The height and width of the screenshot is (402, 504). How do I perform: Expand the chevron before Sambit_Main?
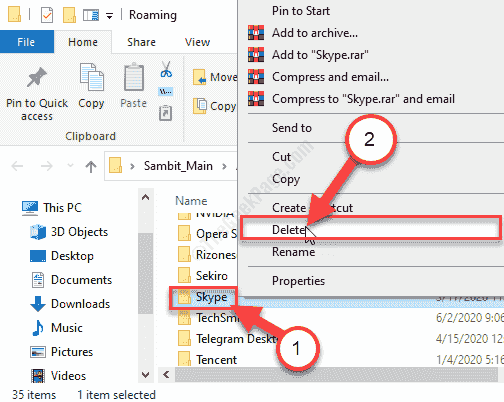pyautogui.click(x=132, y=166)
